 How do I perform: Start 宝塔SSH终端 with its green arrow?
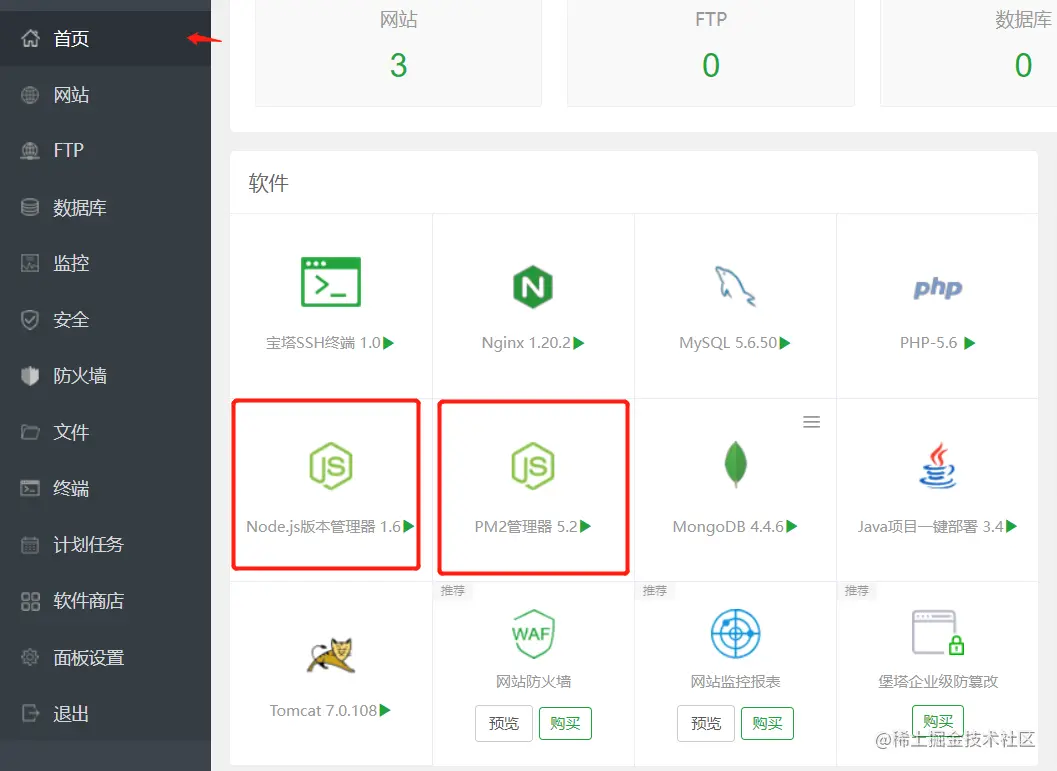pos(388,343)
